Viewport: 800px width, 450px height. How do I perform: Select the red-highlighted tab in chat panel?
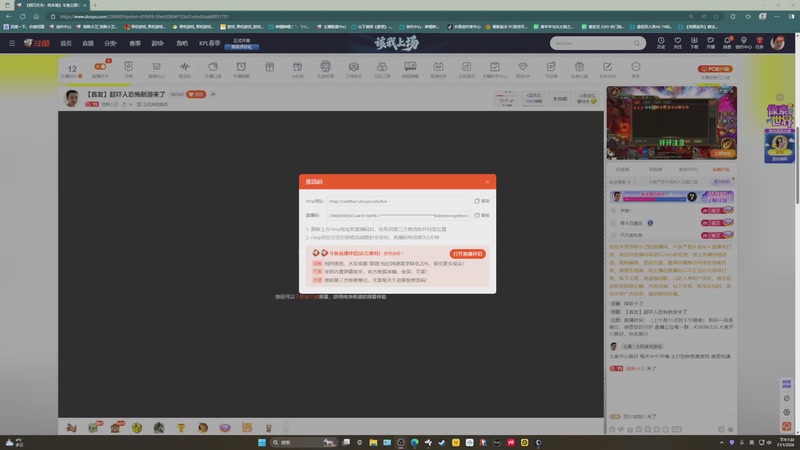pos(721,169)
